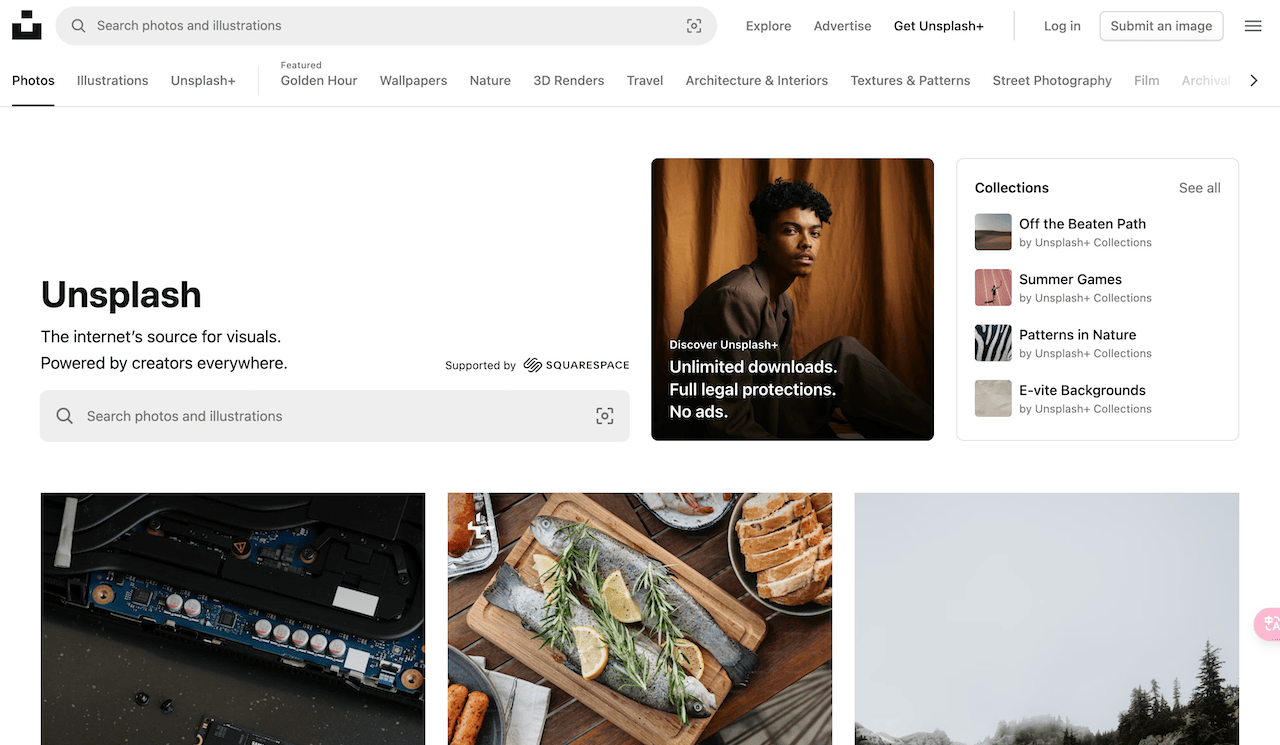Switch to the Illustrations tab
Viewport: 1280px width, 745px height.
coord(112,81)
